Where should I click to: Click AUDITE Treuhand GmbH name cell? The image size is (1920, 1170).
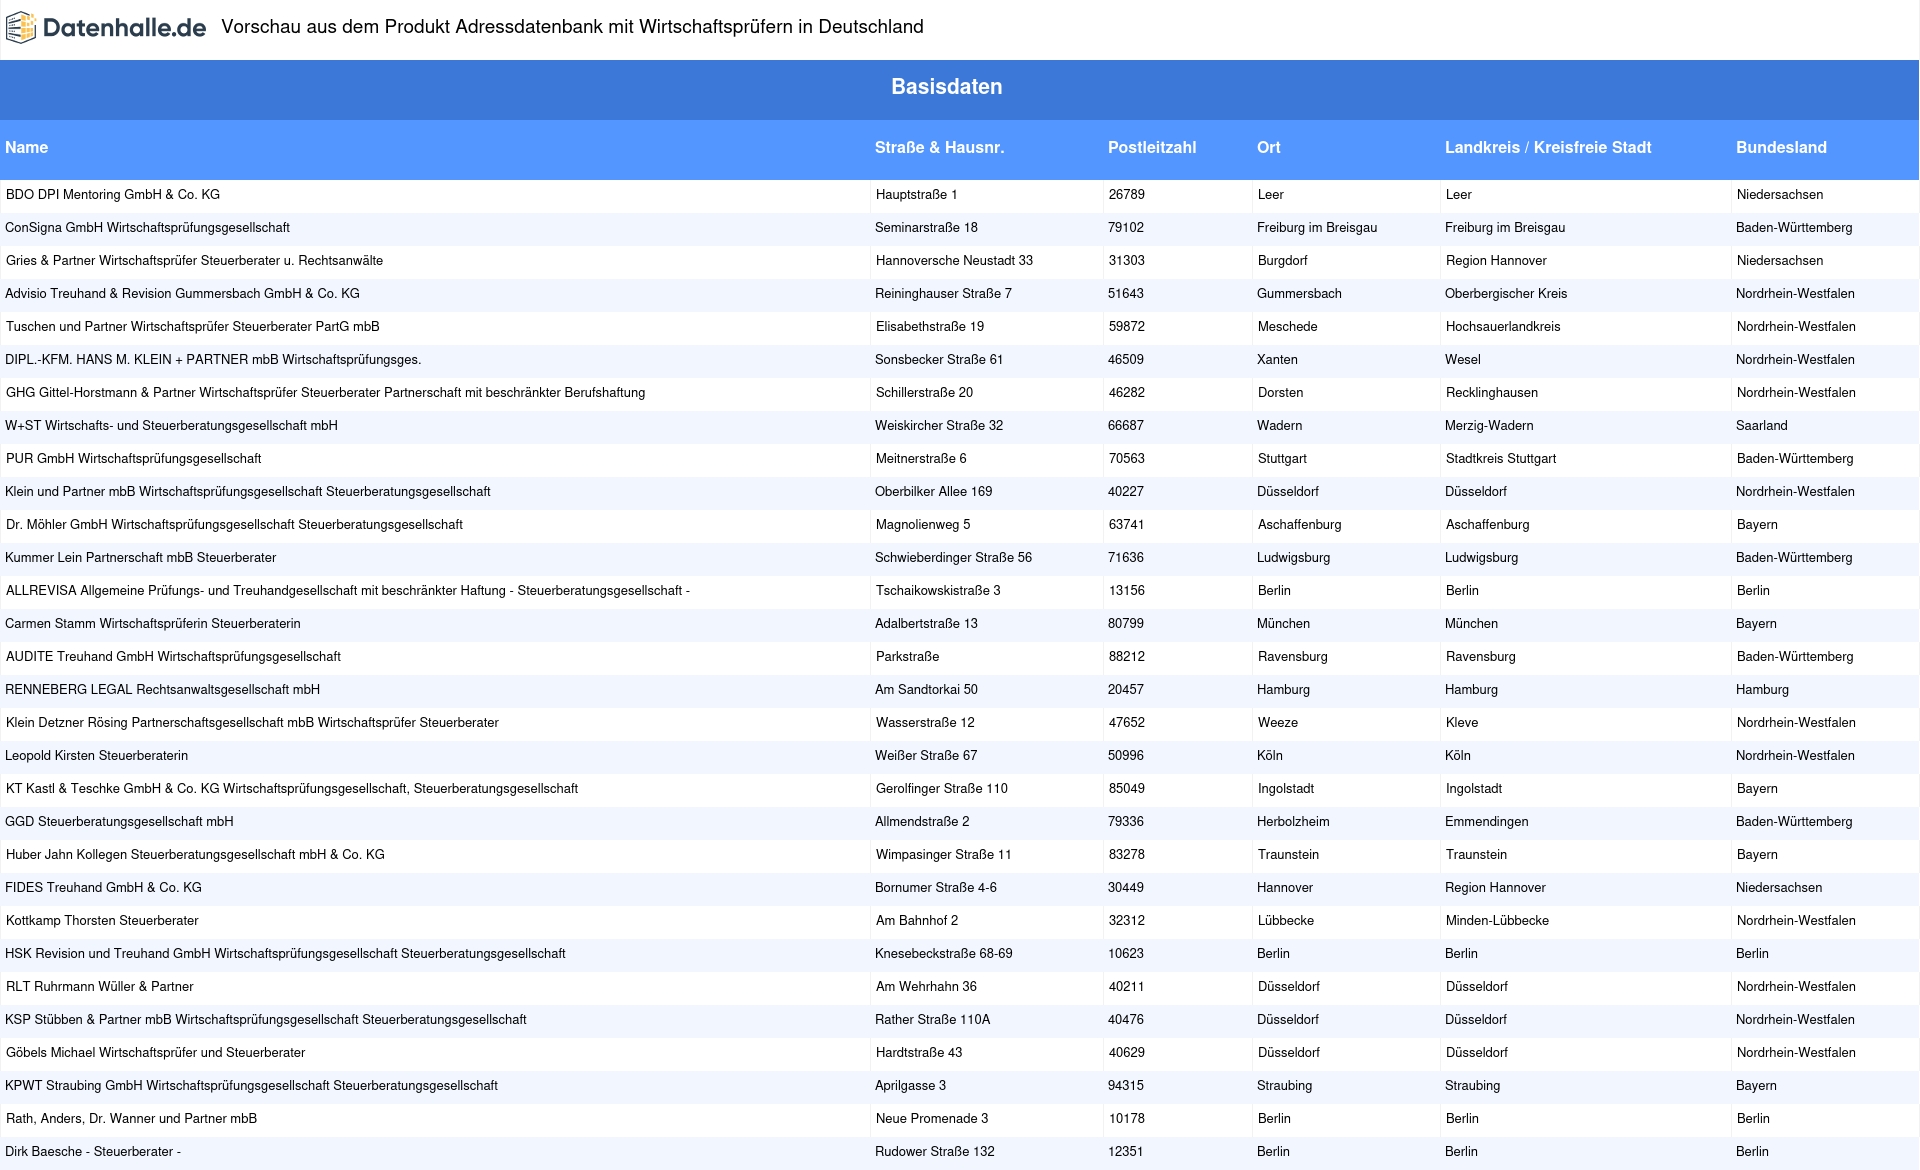click(x=173, y=657)
